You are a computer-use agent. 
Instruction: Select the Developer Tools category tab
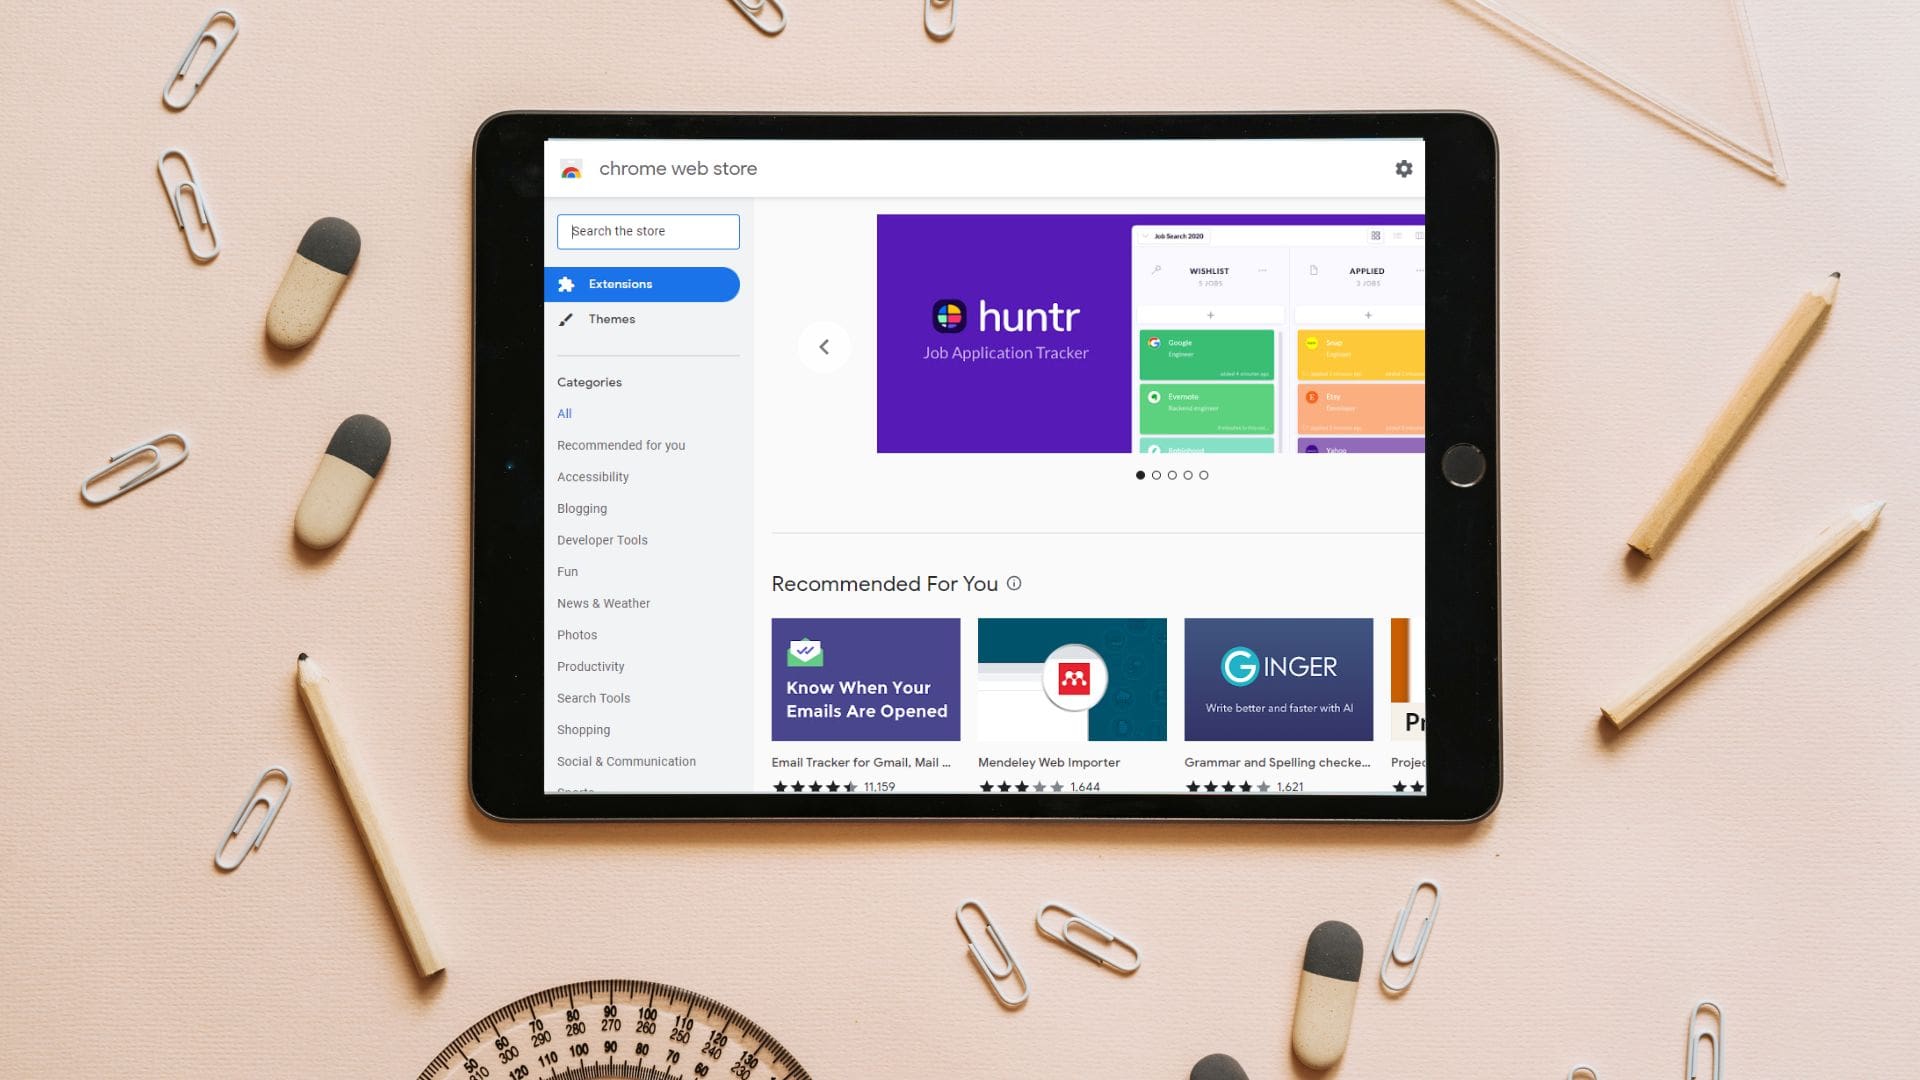(601, 539)
